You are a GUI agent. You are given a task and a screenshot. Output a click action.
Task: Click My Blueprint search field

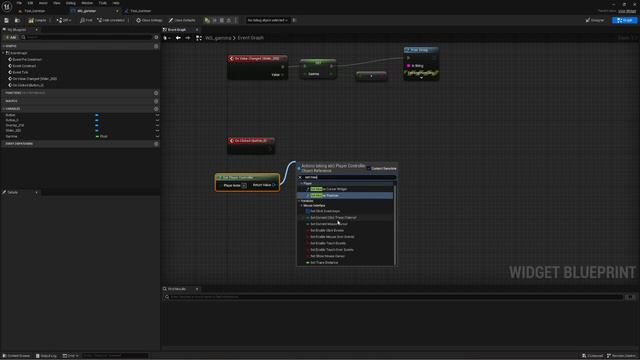pyautogui.click(x=87, y=37)
